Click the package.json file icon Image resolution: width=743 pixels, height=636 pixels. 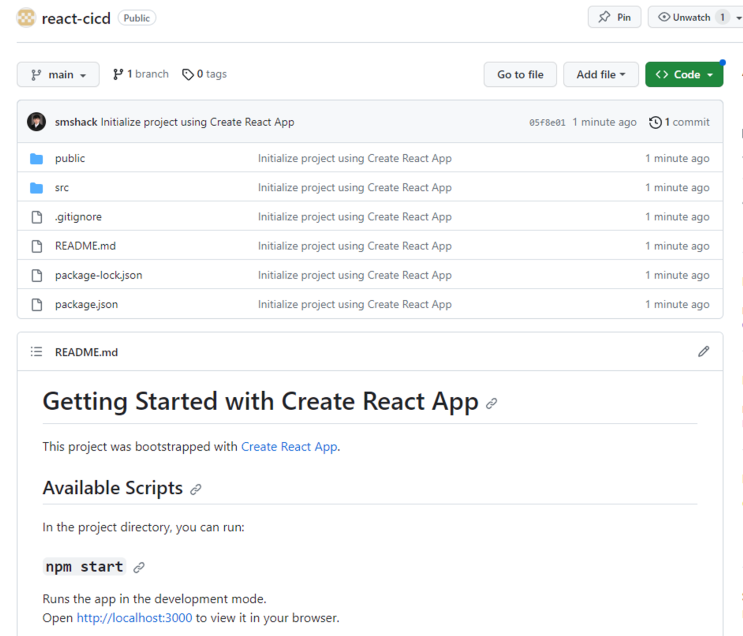(36, 304)
